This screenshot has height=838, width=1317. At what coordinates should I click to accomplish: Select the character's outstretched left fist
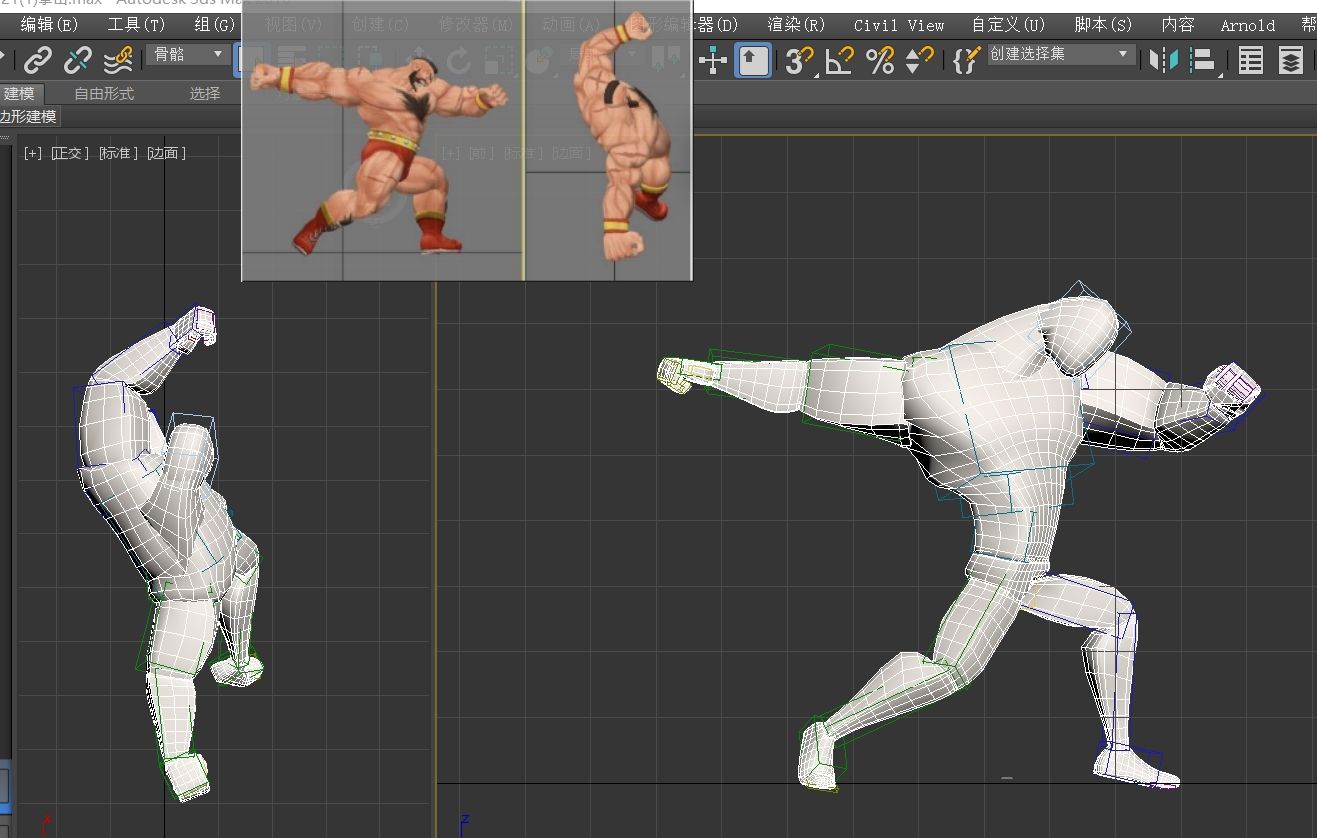tap(675, 374)
